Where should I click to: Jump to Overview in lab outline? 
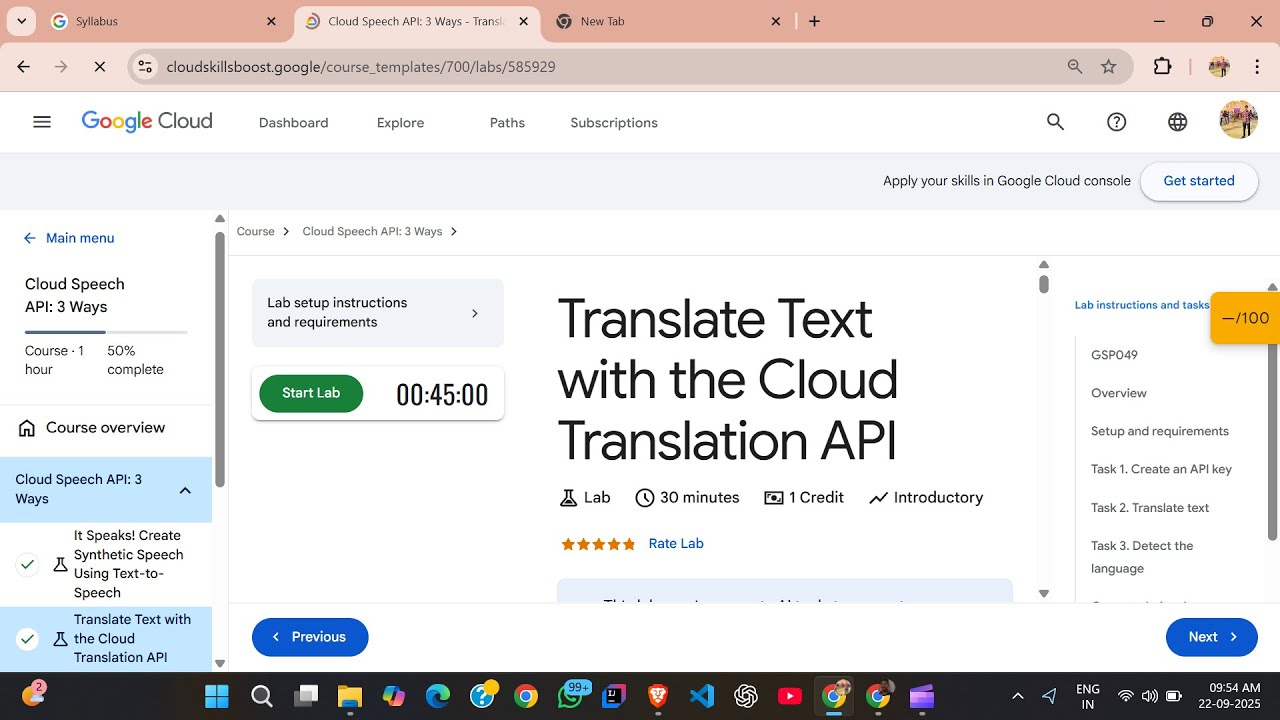point(1119,393)
